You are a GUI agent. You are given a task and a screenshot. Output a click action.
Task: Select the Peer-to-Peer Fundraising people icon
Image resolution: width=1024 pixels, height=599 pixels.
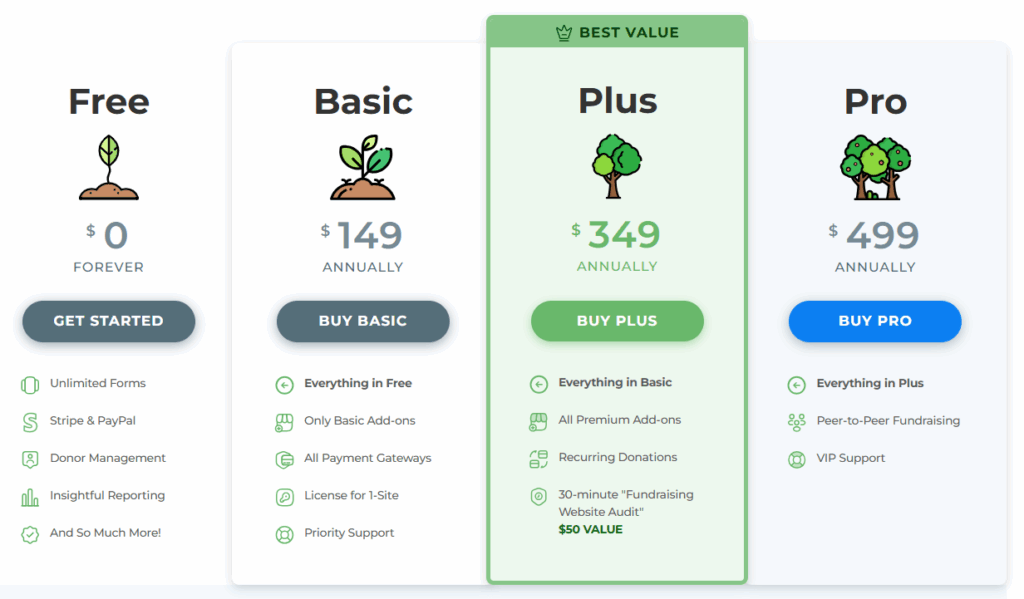coord(797,421)
